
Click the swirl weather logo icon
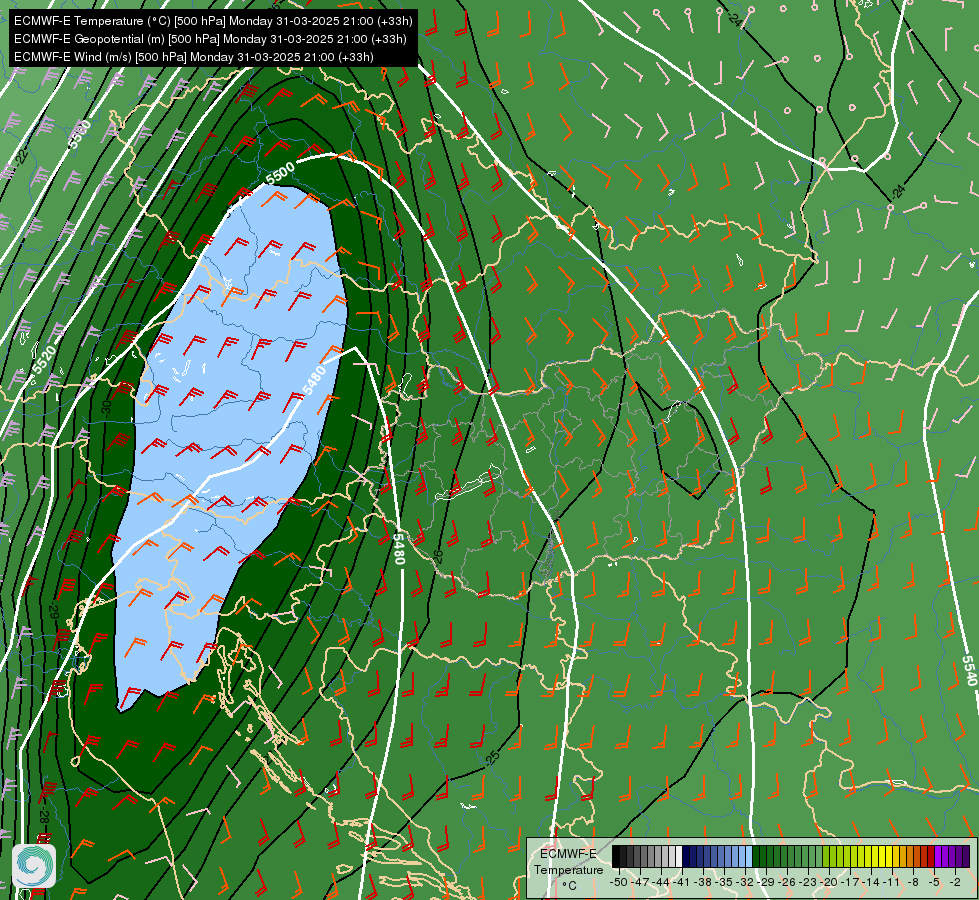click(x=33, y=866)
